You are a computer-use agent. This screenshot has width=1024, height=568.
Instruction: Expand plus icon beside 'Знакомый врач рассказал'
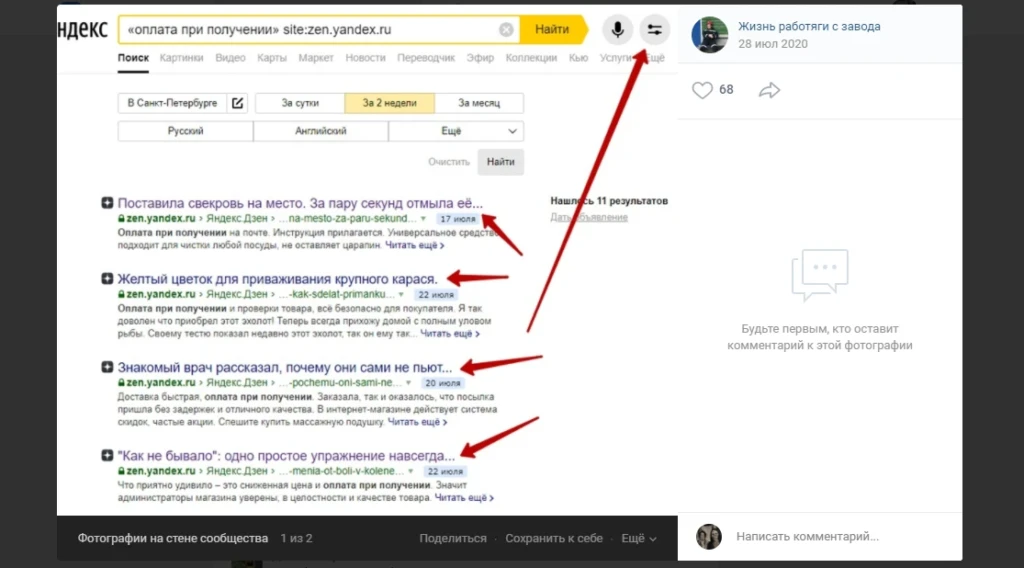click(x=107, y=367)
